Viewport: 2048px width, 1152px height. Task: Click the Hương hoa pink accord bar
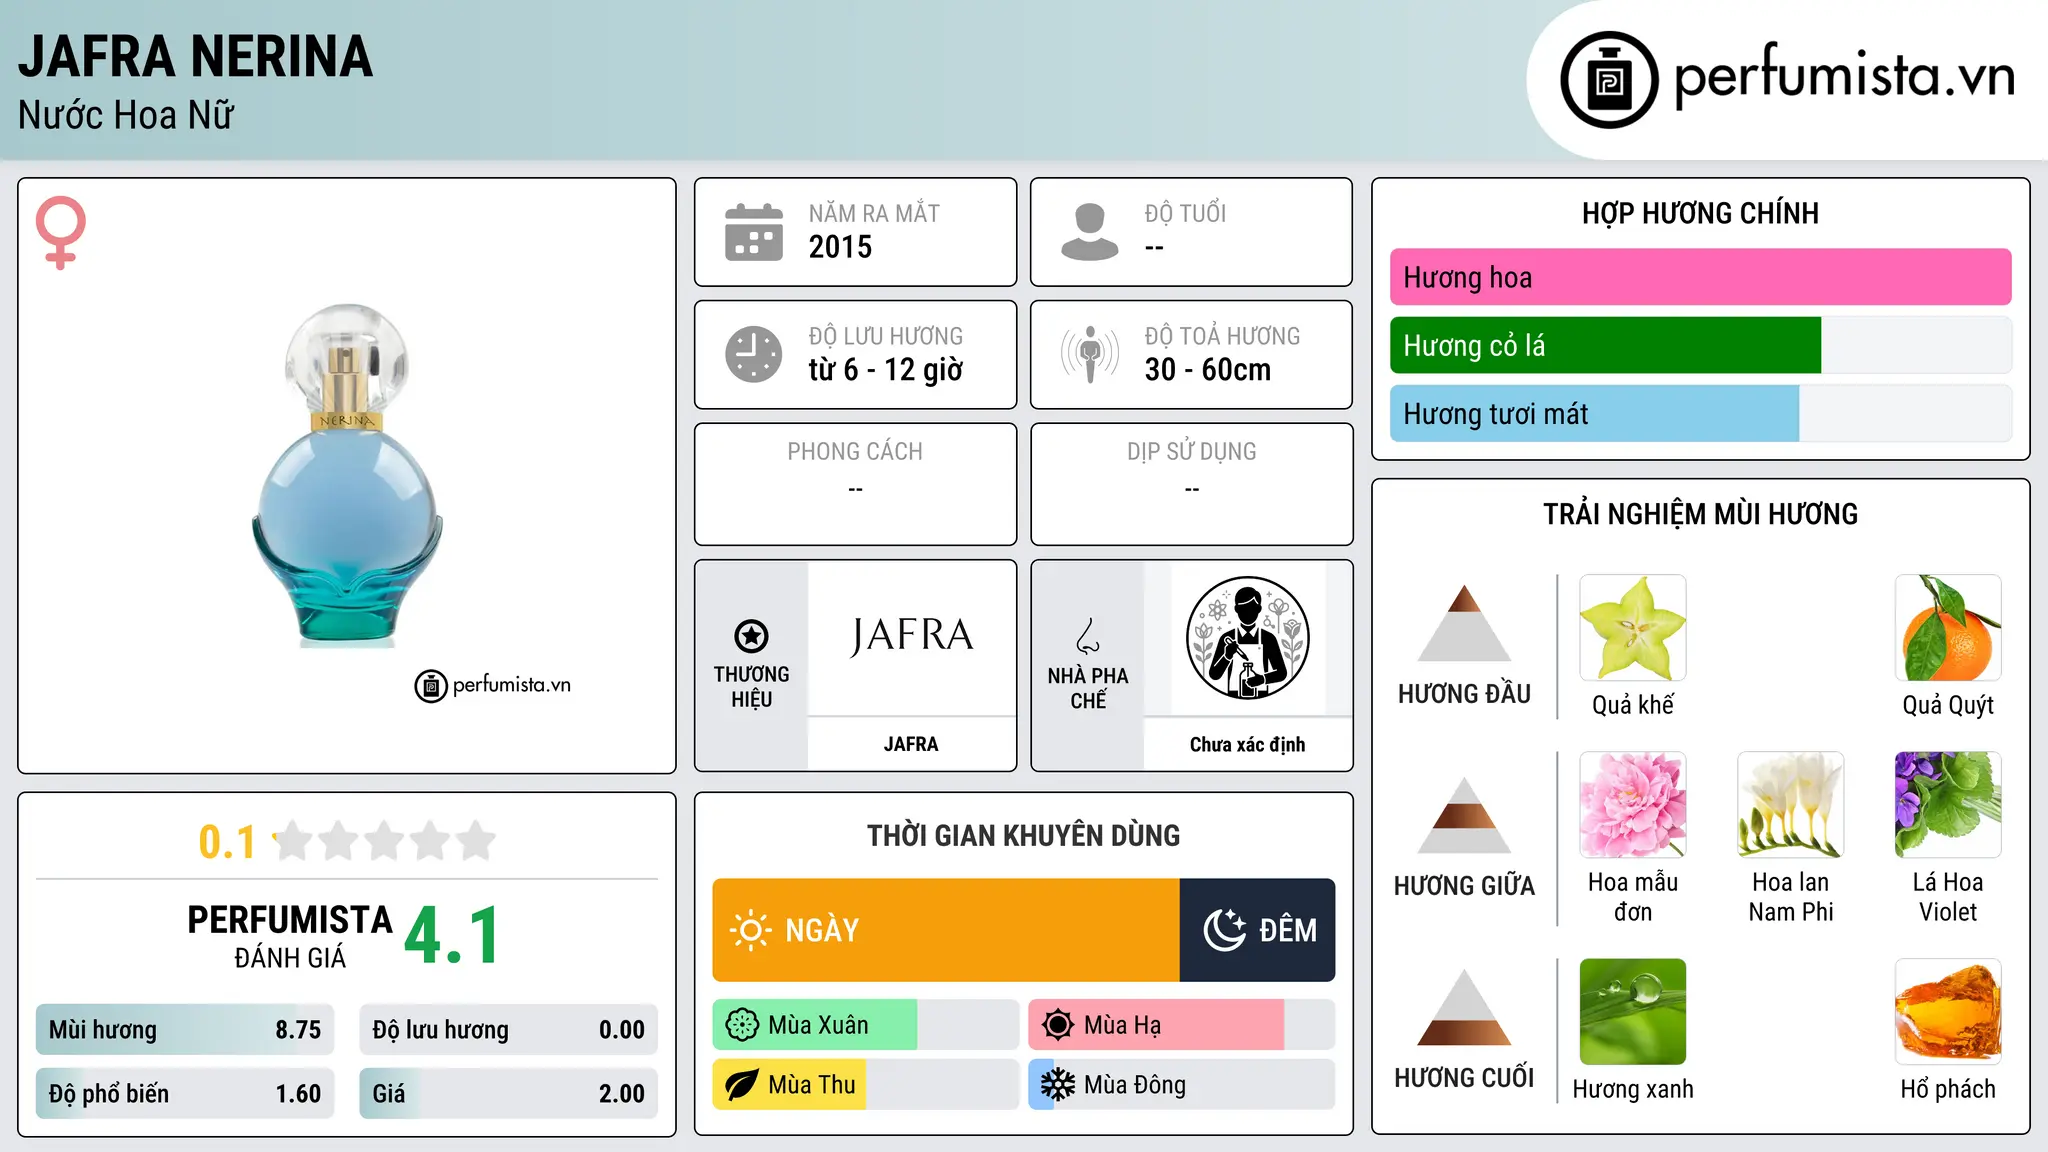pyautogui.click(x=1700, y=277)
